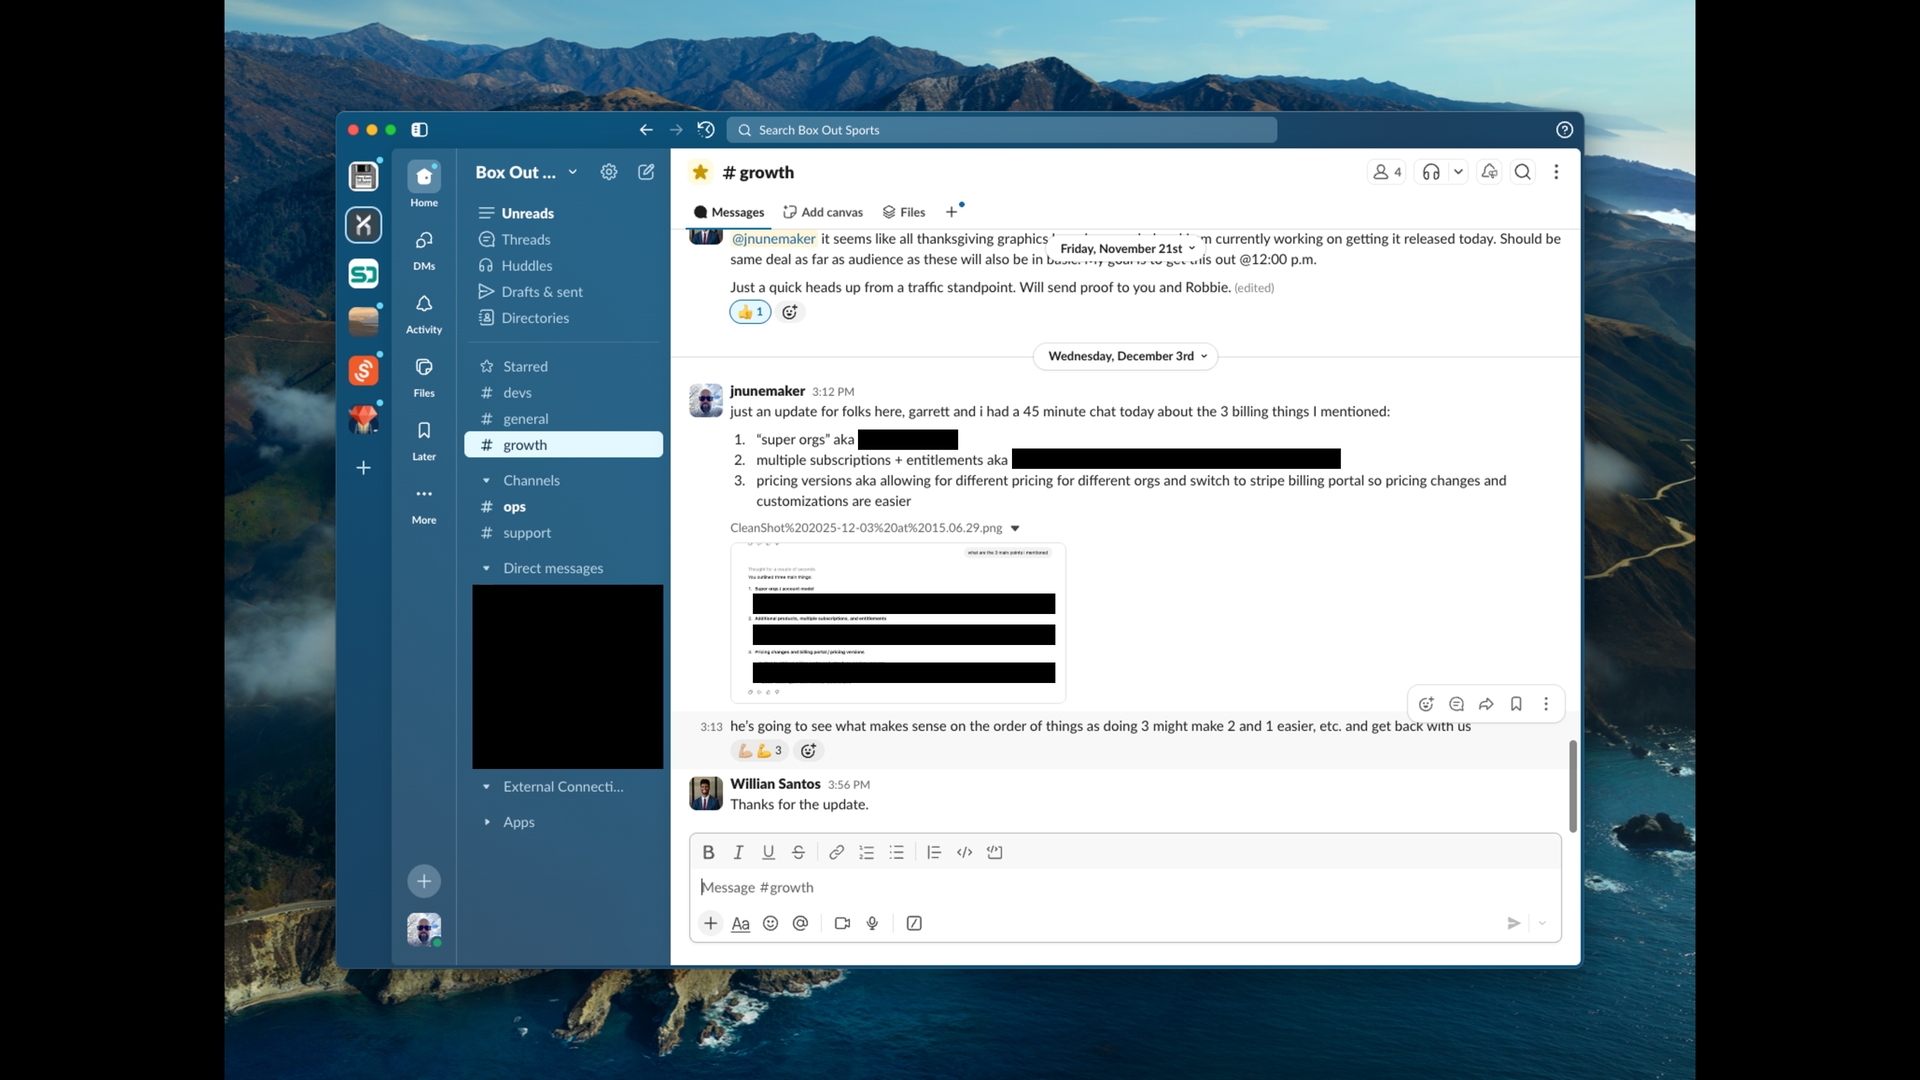Image resolution: width=1920 pixels, height=1080 pixels.
Task: Open the new message compose icon
Action: pos(646,172)
